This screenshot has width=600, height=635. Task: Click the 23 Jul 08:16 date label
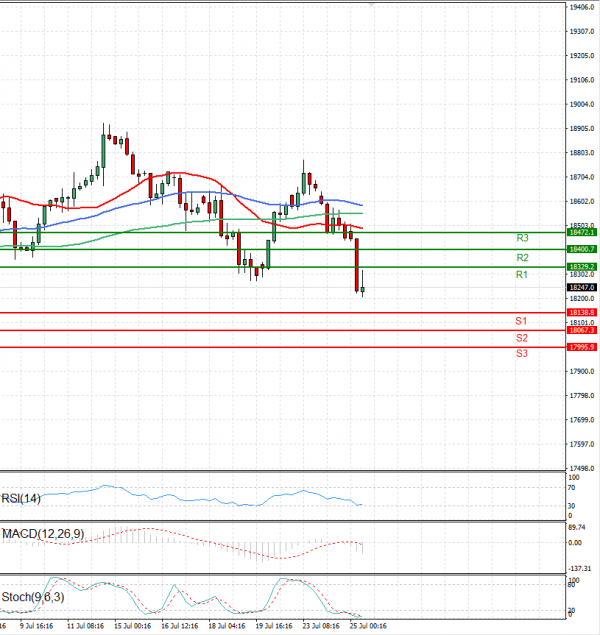point(321,626)
